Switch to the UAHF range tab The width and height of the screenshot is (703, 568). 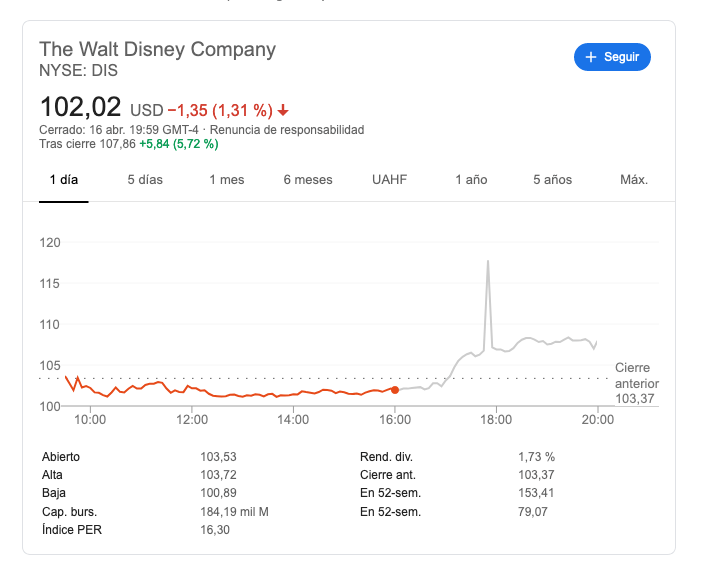pyautogui.click(x=390, y=180)
